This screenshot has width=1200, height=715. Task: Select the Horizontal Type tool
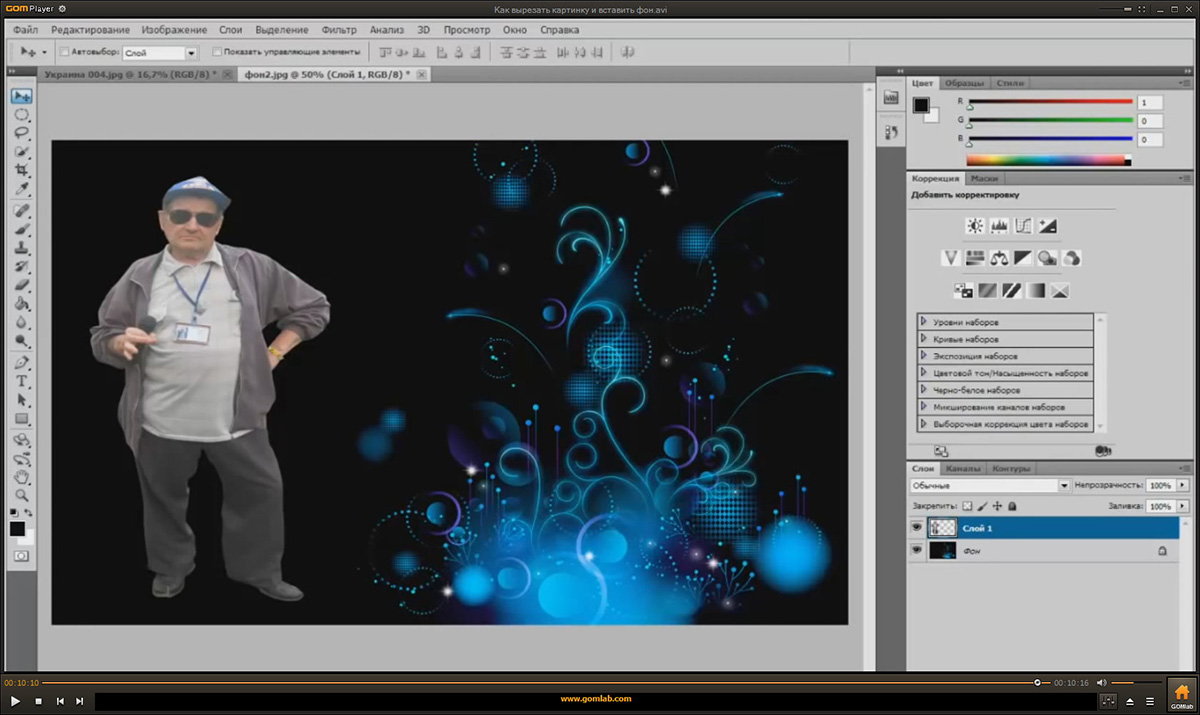[21, 382]
